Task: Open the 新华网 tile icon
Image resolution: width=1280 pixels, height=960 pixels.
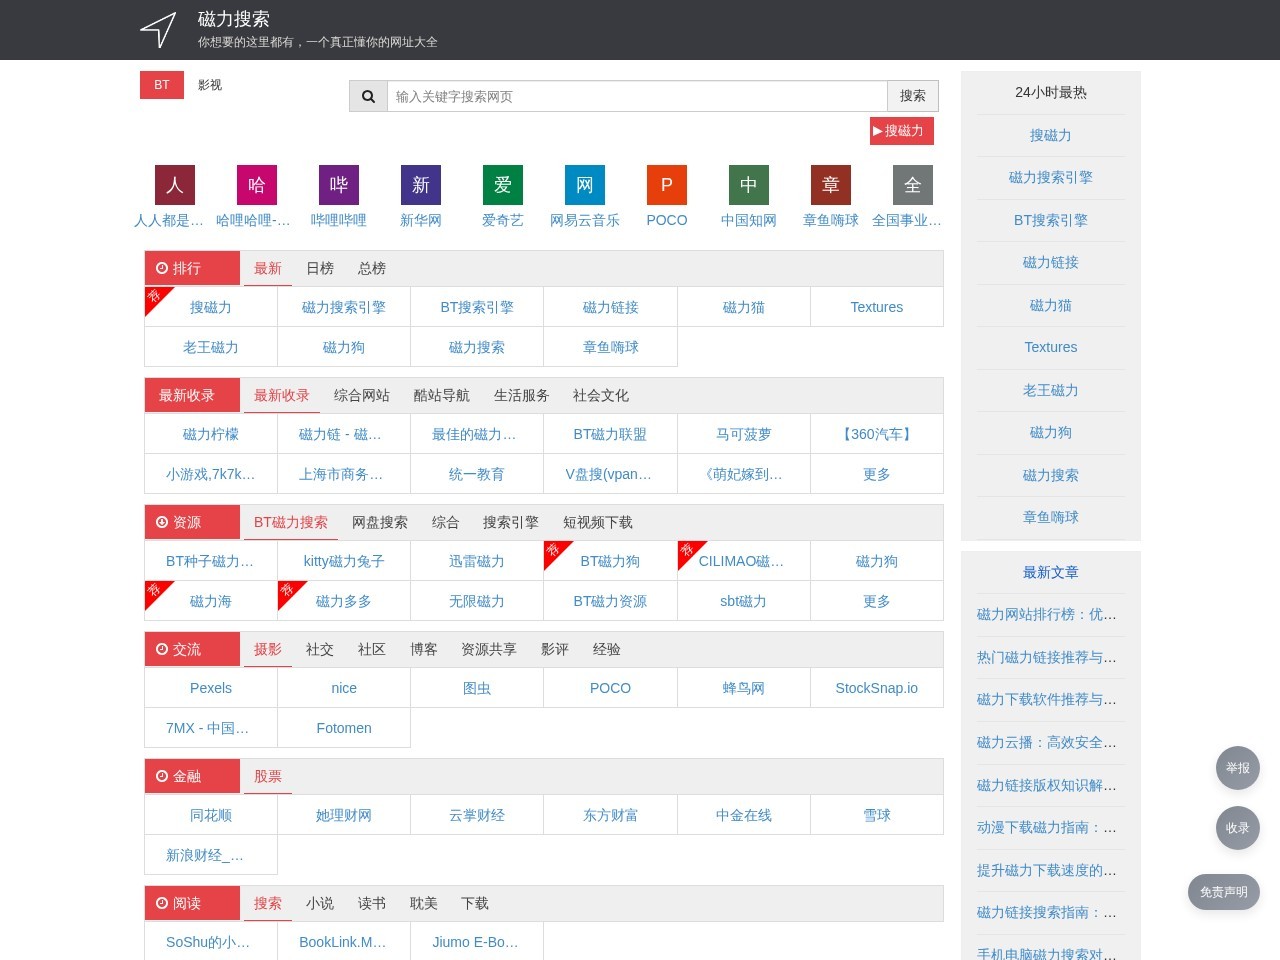Action: [x=421, y=185]
